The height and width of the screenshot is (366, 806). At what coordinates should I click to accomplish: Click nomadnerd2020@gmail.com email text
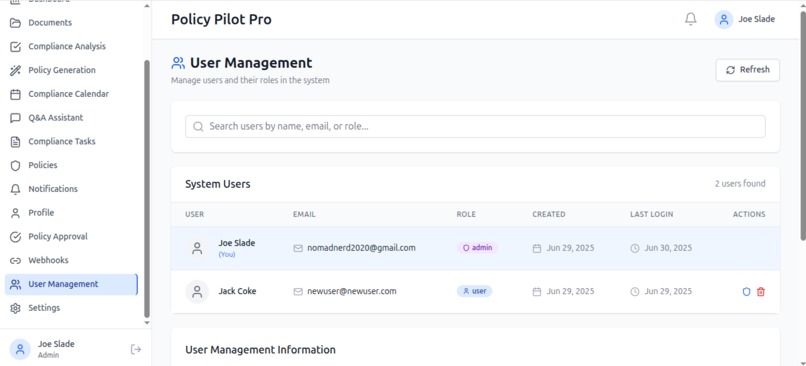[361, 248]
